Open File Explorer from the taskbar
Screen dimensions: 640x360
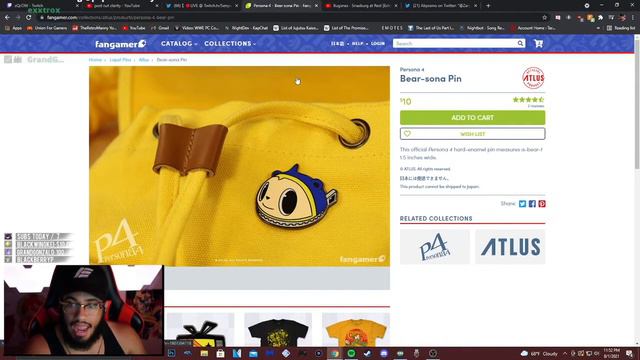point(204,353)
